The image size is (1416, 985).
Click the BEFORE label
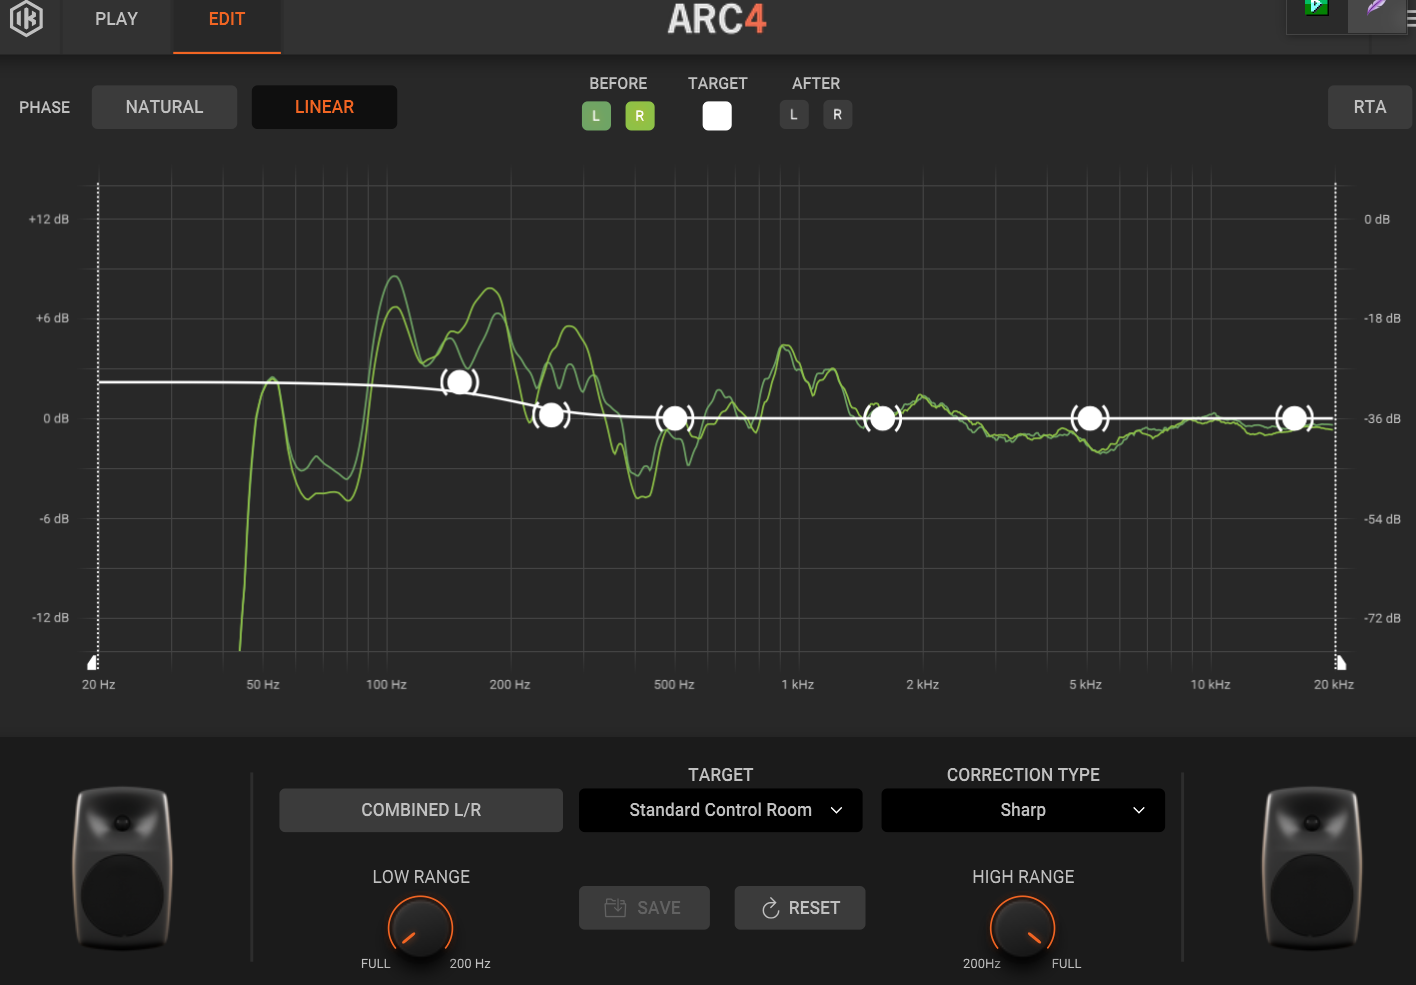tap(618, 84)
